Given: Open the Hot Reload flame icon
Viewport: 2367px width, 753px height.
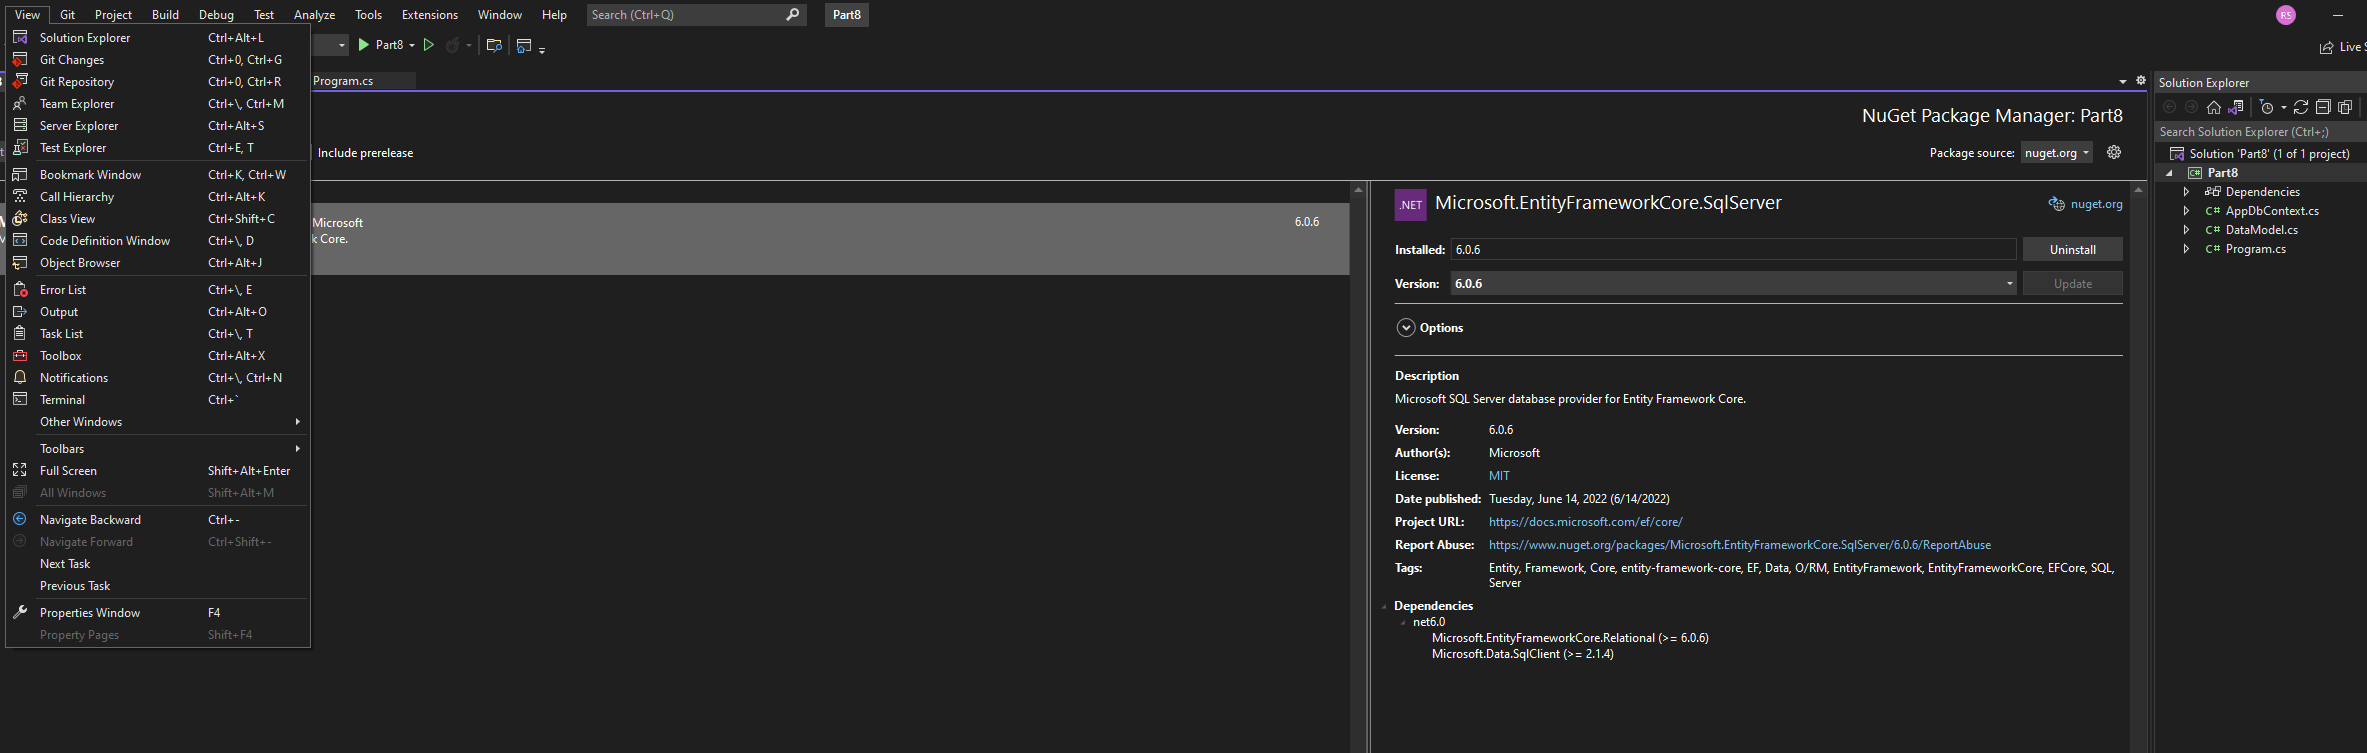Looking at the screenshot, I should click(x=452, y=45).
